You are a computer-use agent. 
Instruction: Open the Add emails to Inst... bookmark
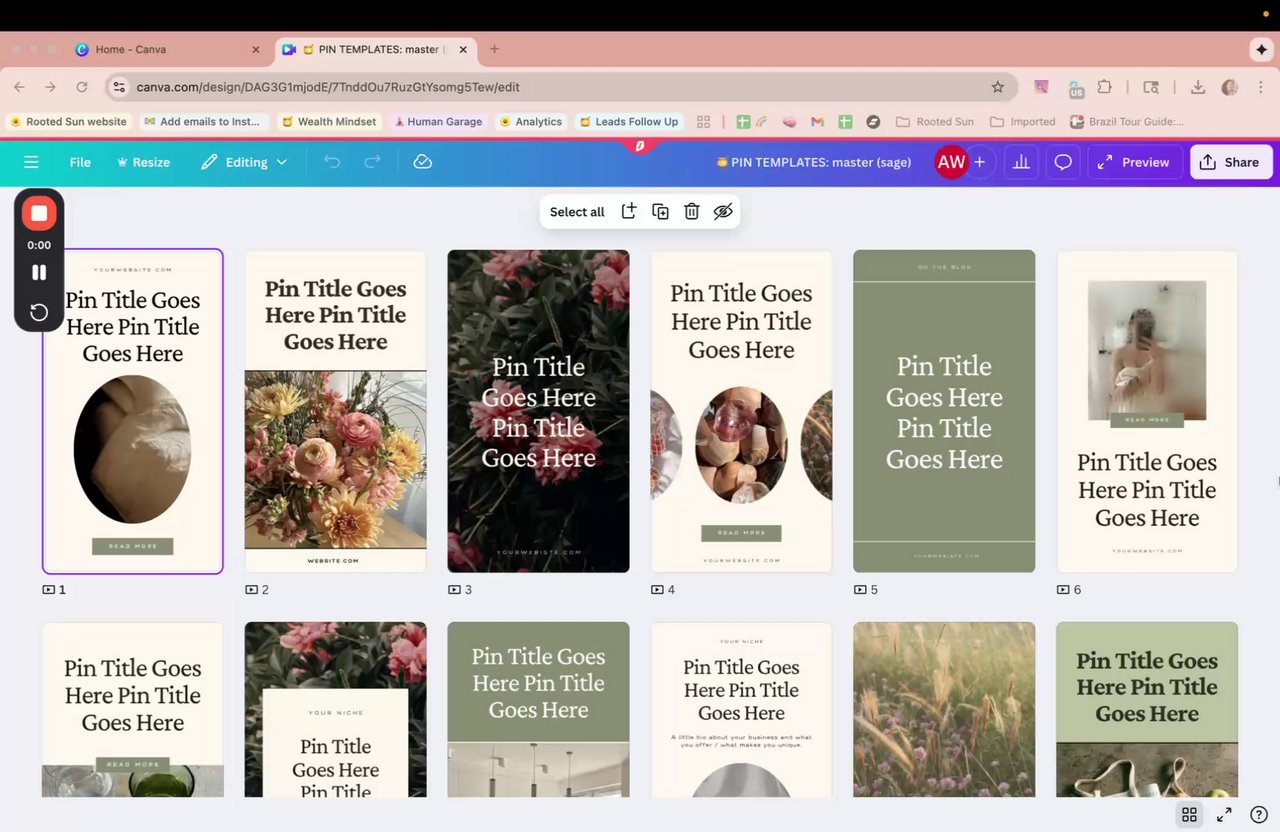[202, 122]
